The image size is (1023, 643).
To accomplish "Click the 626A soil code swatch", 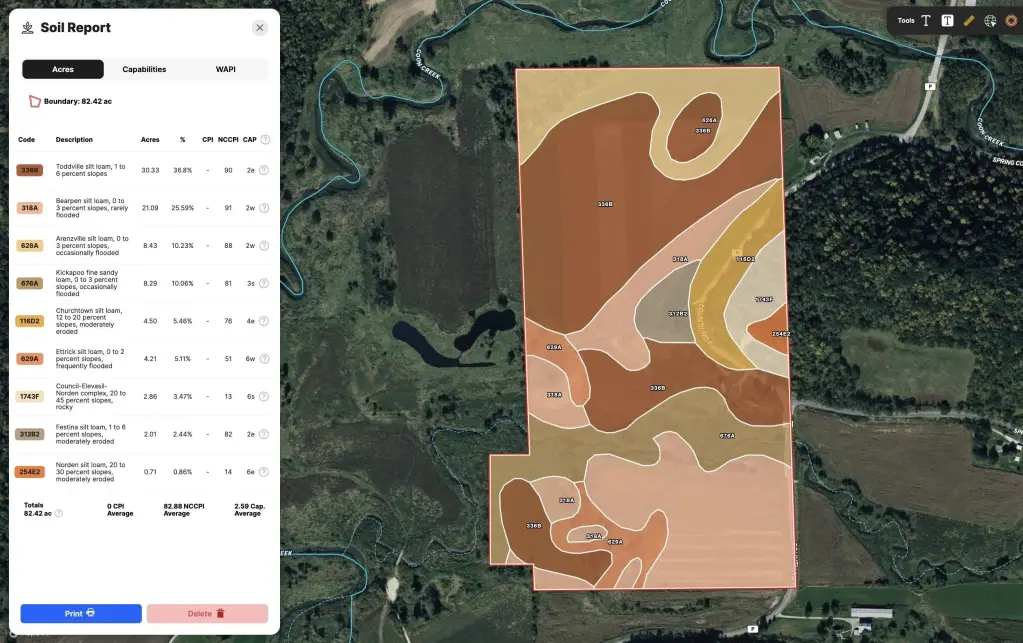I will 29,246.
